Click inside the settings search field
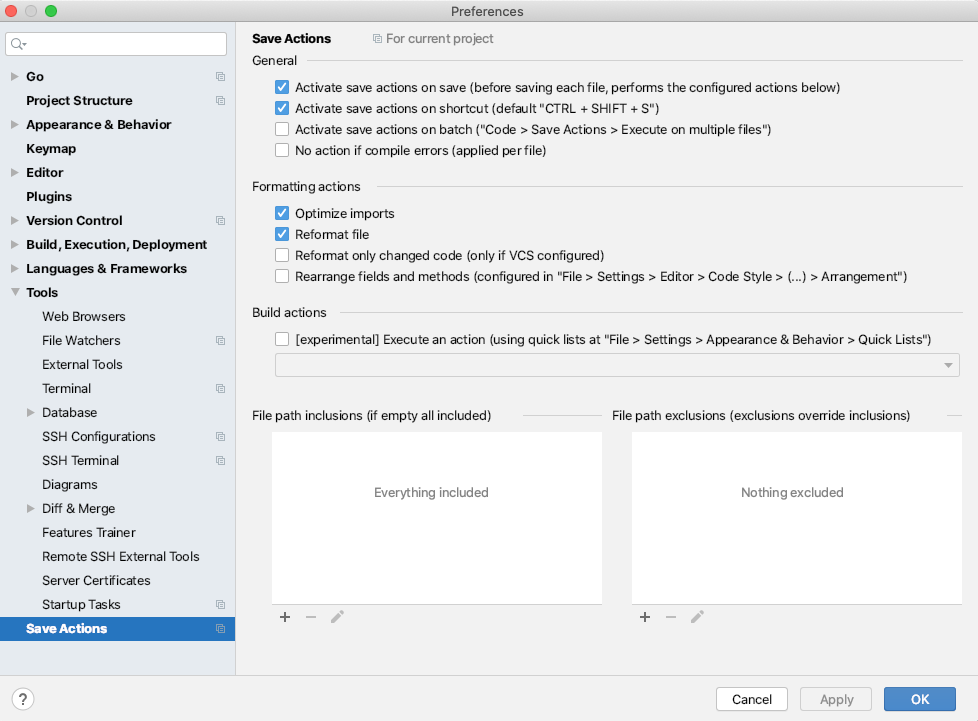Image resolution: width=978 pixels, height=721 pixels. click(x=125, y=44)
